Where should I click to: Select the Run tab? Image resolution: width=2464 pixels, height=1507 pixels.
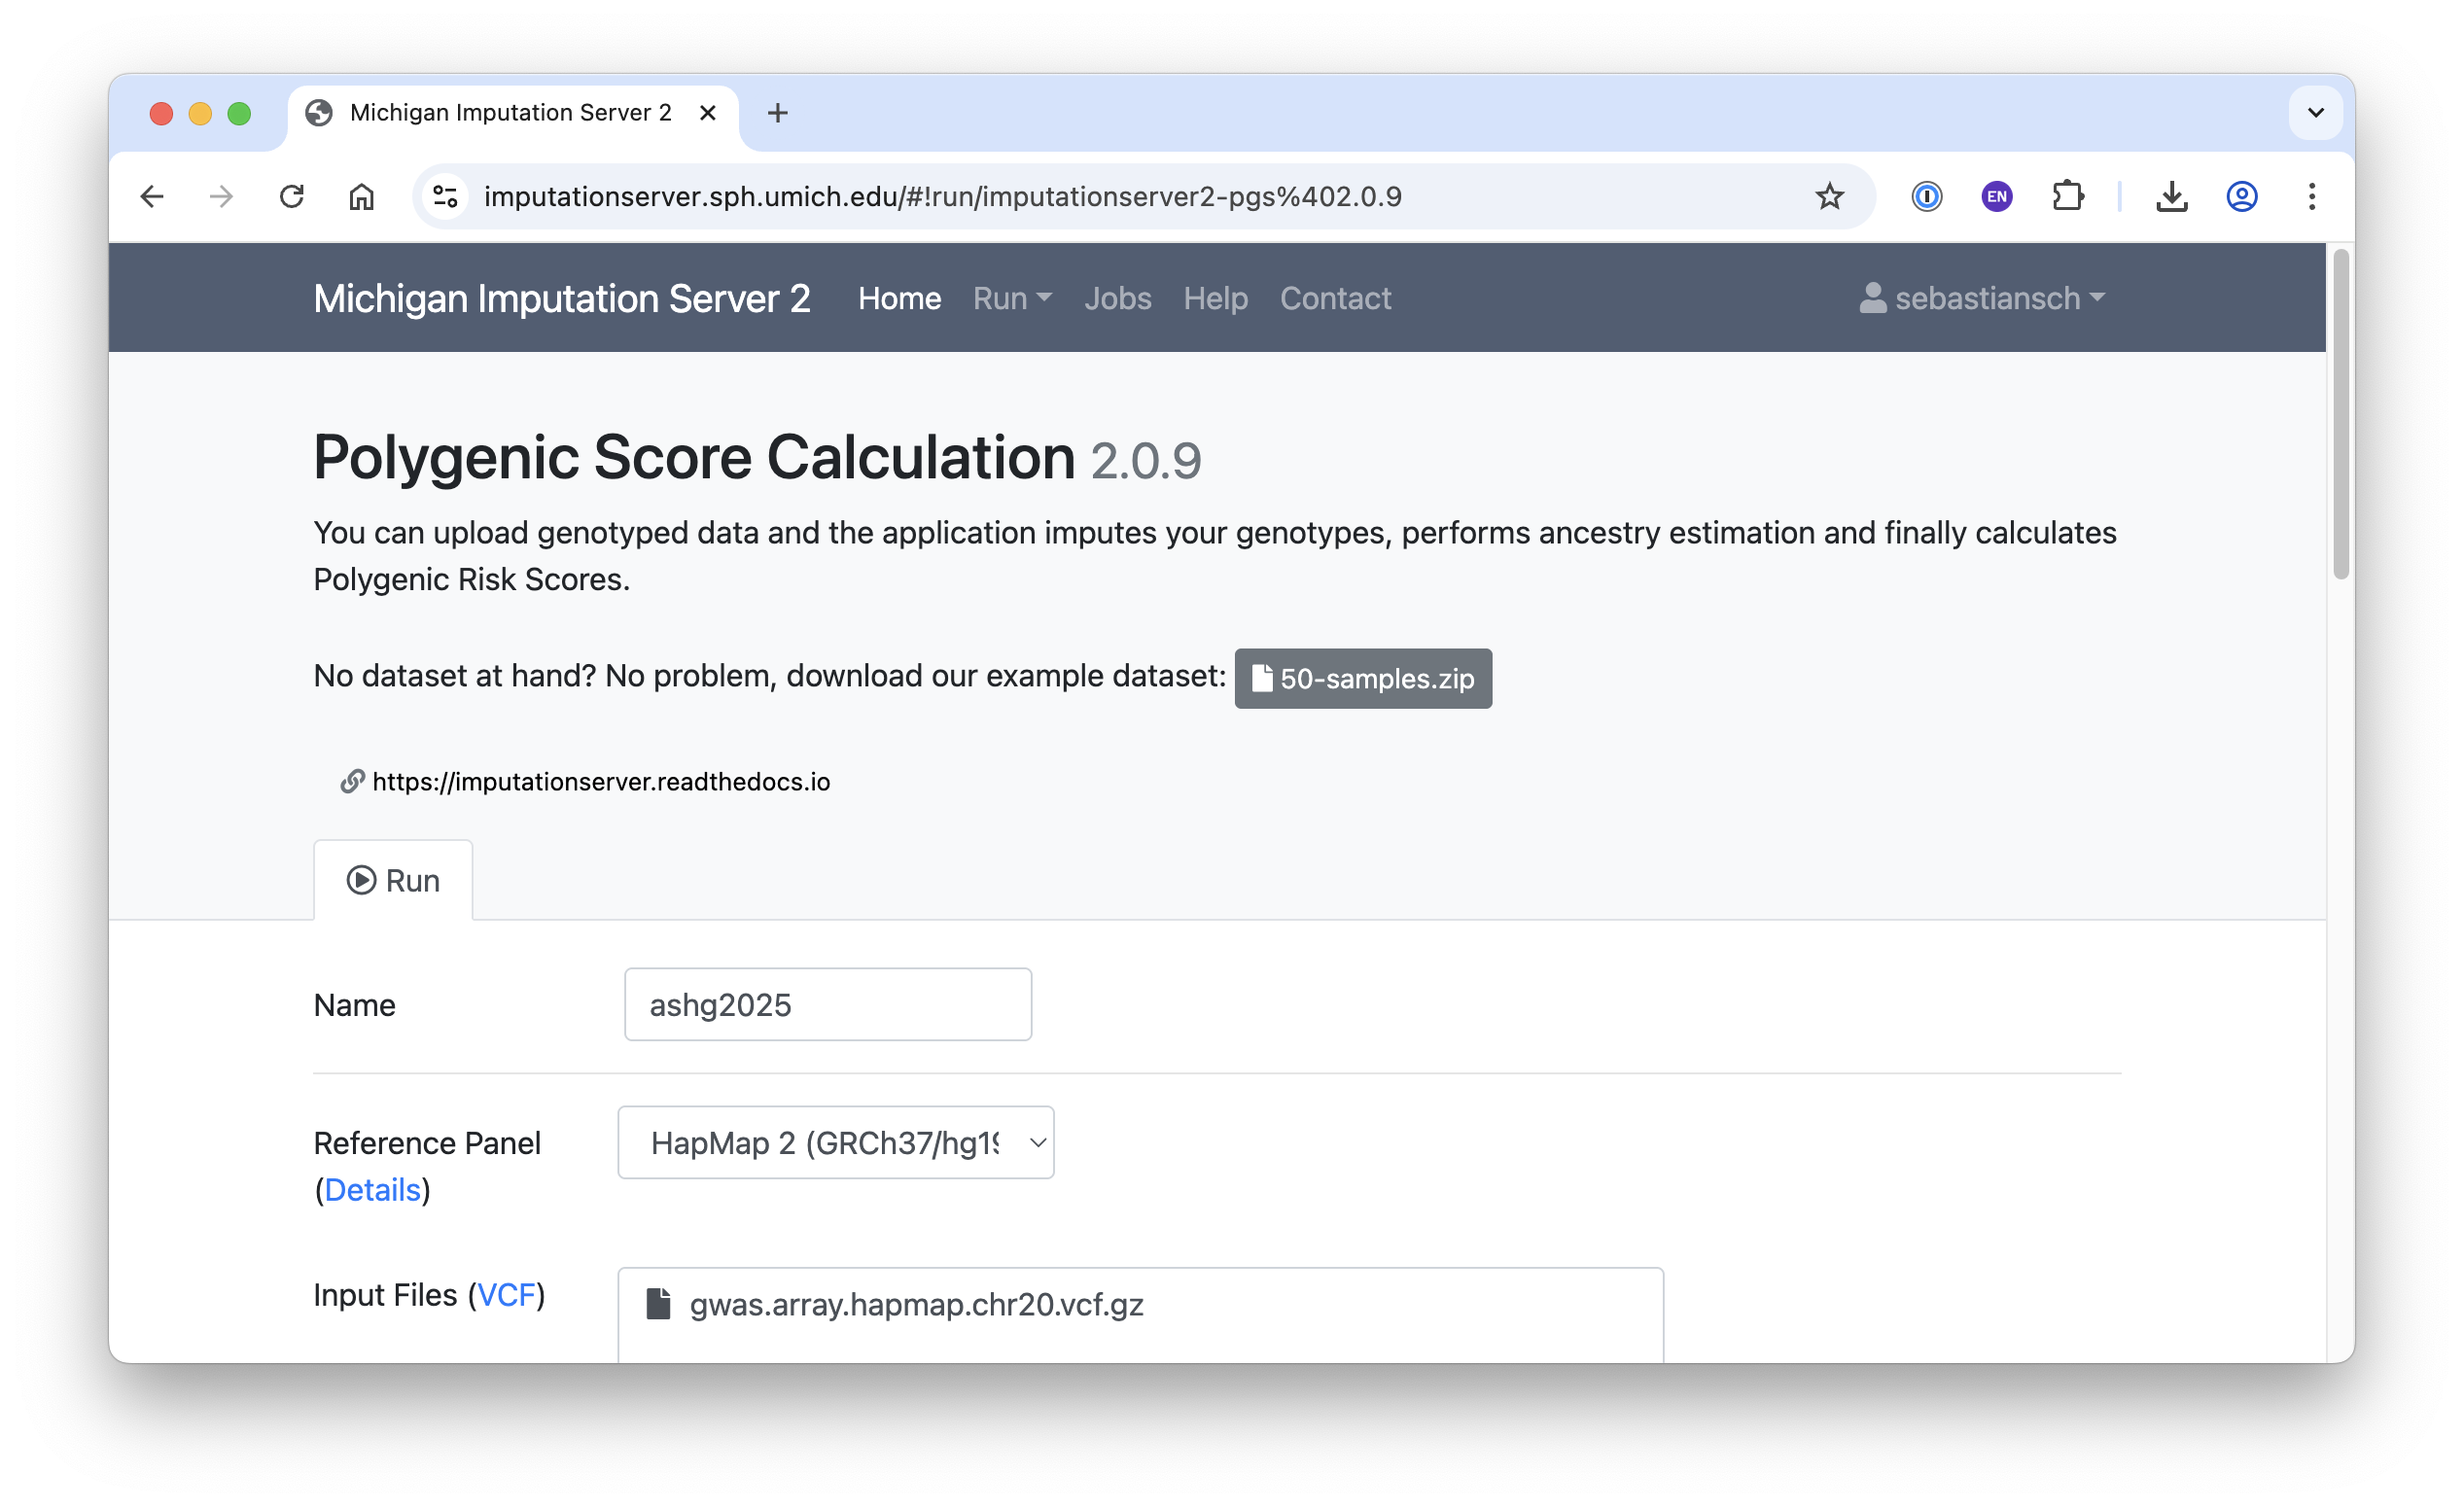click(x=393, y=880)
